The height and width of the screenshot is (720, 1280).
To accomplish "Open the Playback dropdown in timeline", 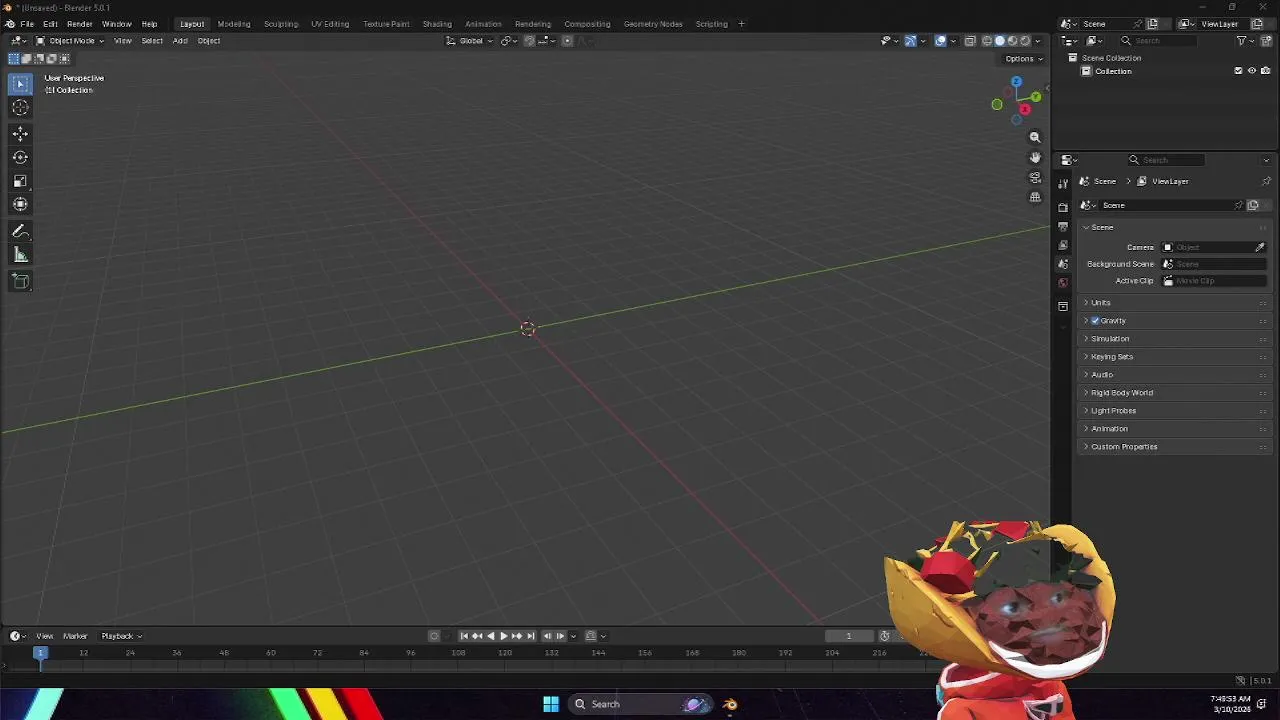I will click(x=121, y=636).
